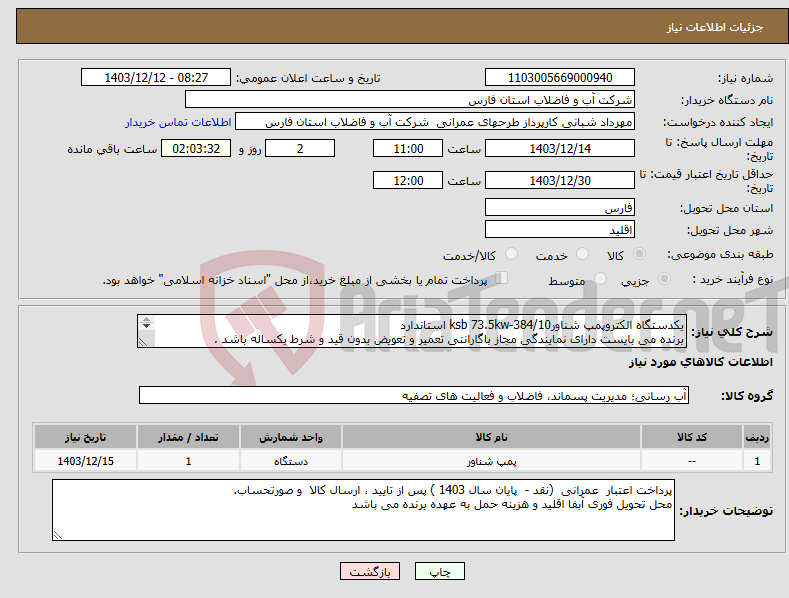Click the کد کالا column header
The width and height of the screenshot is (789, 598).
692,437
